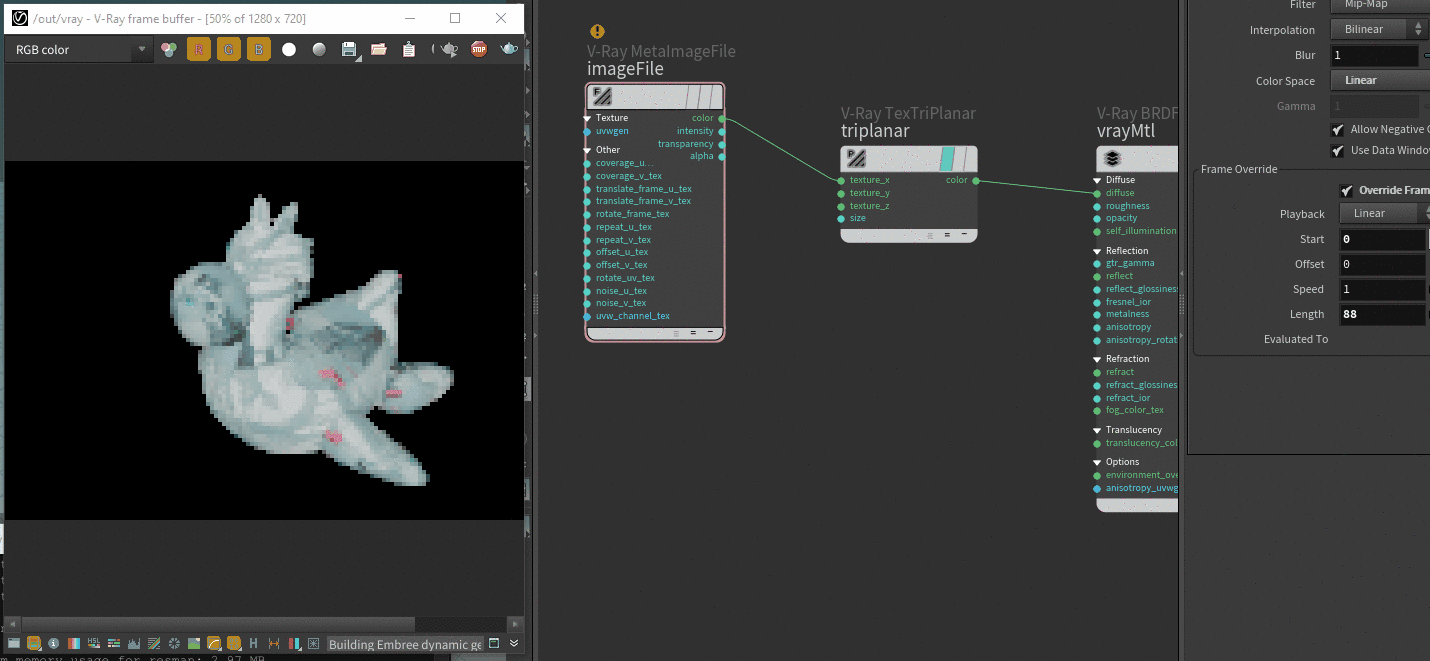Image resolution: width=1430 pixels, height=661 pixels.
Task: Switch to monochromatic mode grey sphere icon
Action: 319,49
